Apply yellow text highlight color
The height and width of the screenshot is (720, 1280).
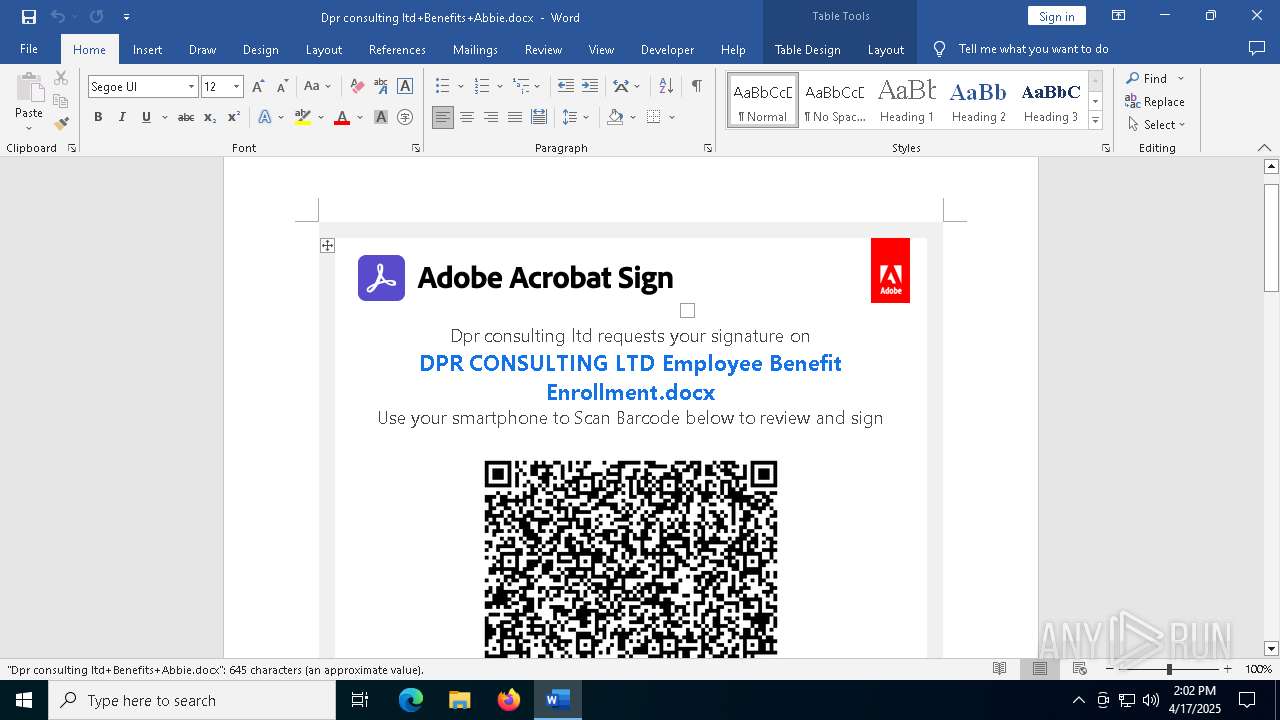coord(303,117)
